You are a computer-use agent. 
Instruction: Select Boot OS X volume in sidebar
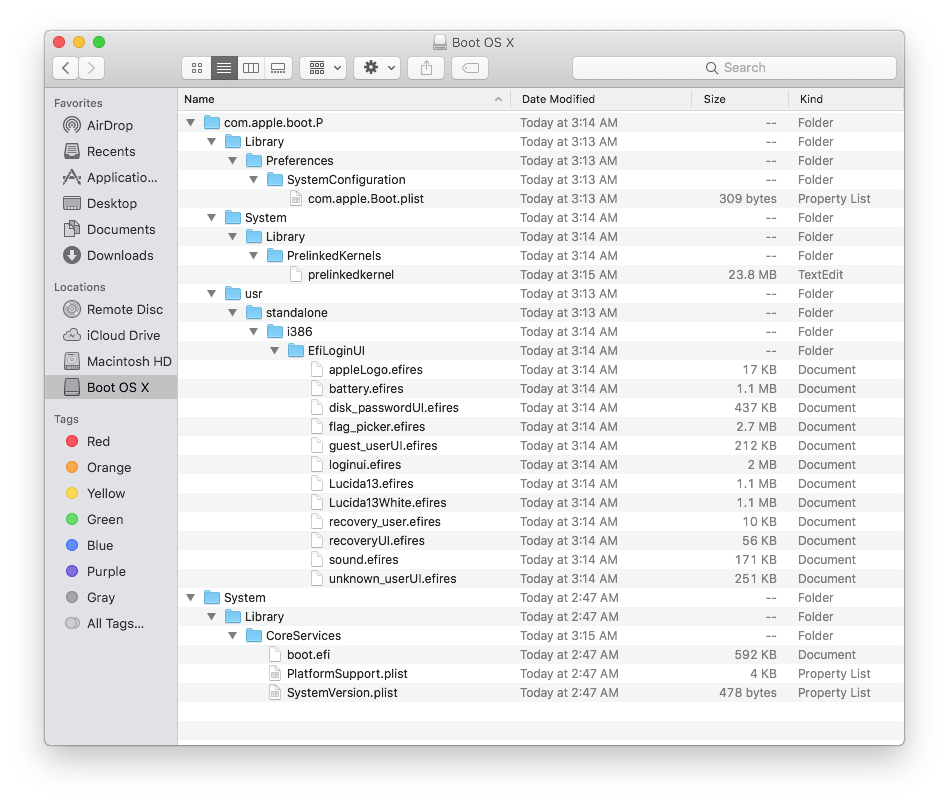pyautogui.click(x=111, y=387)
